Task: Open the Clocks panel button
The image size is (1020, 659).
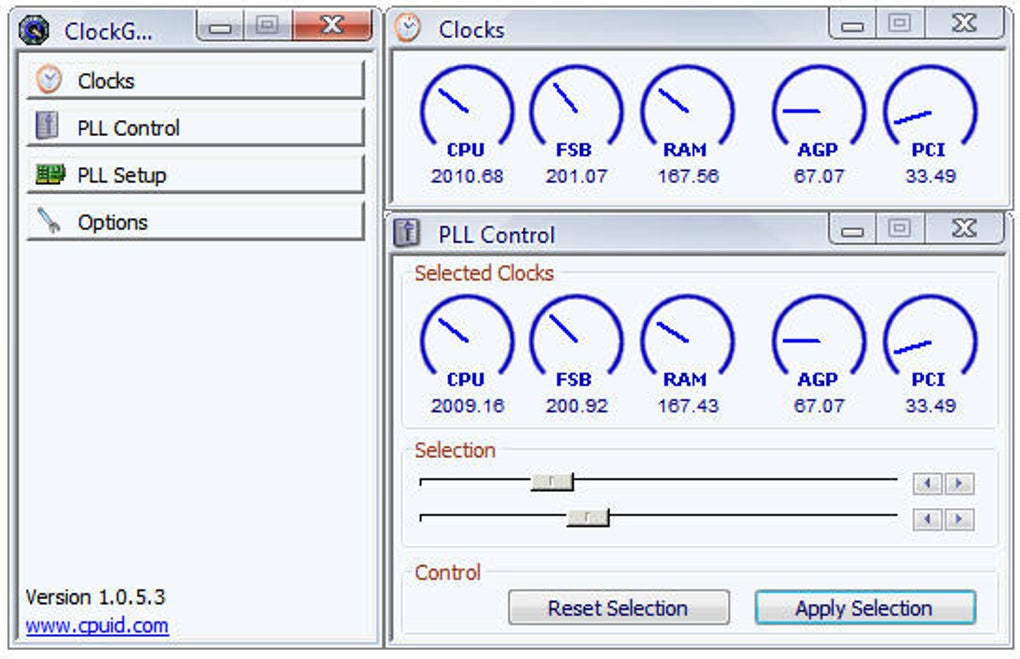Action: coord(195,81)
